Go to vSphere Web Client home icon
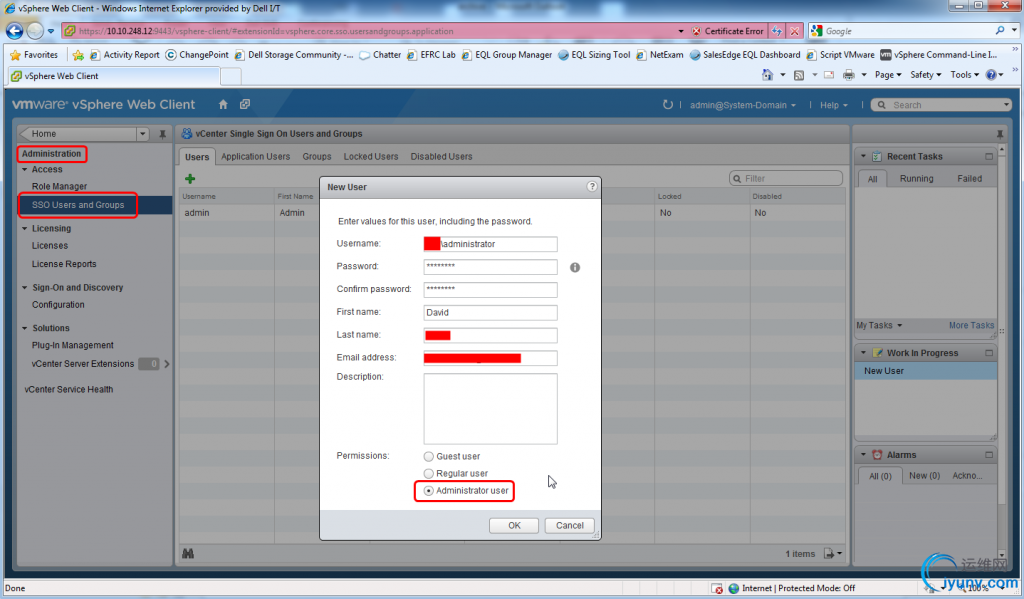The height and width of the screenshot is (599, 1024). click(223, 105)
